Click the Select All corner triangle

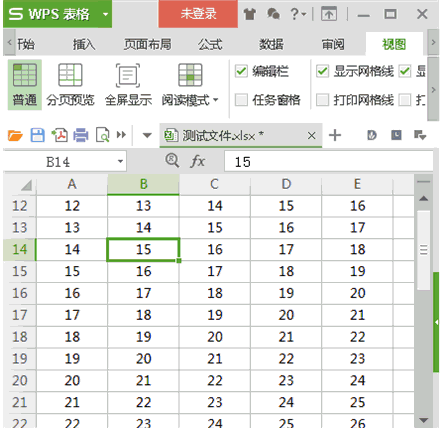(x=26, y=185)
